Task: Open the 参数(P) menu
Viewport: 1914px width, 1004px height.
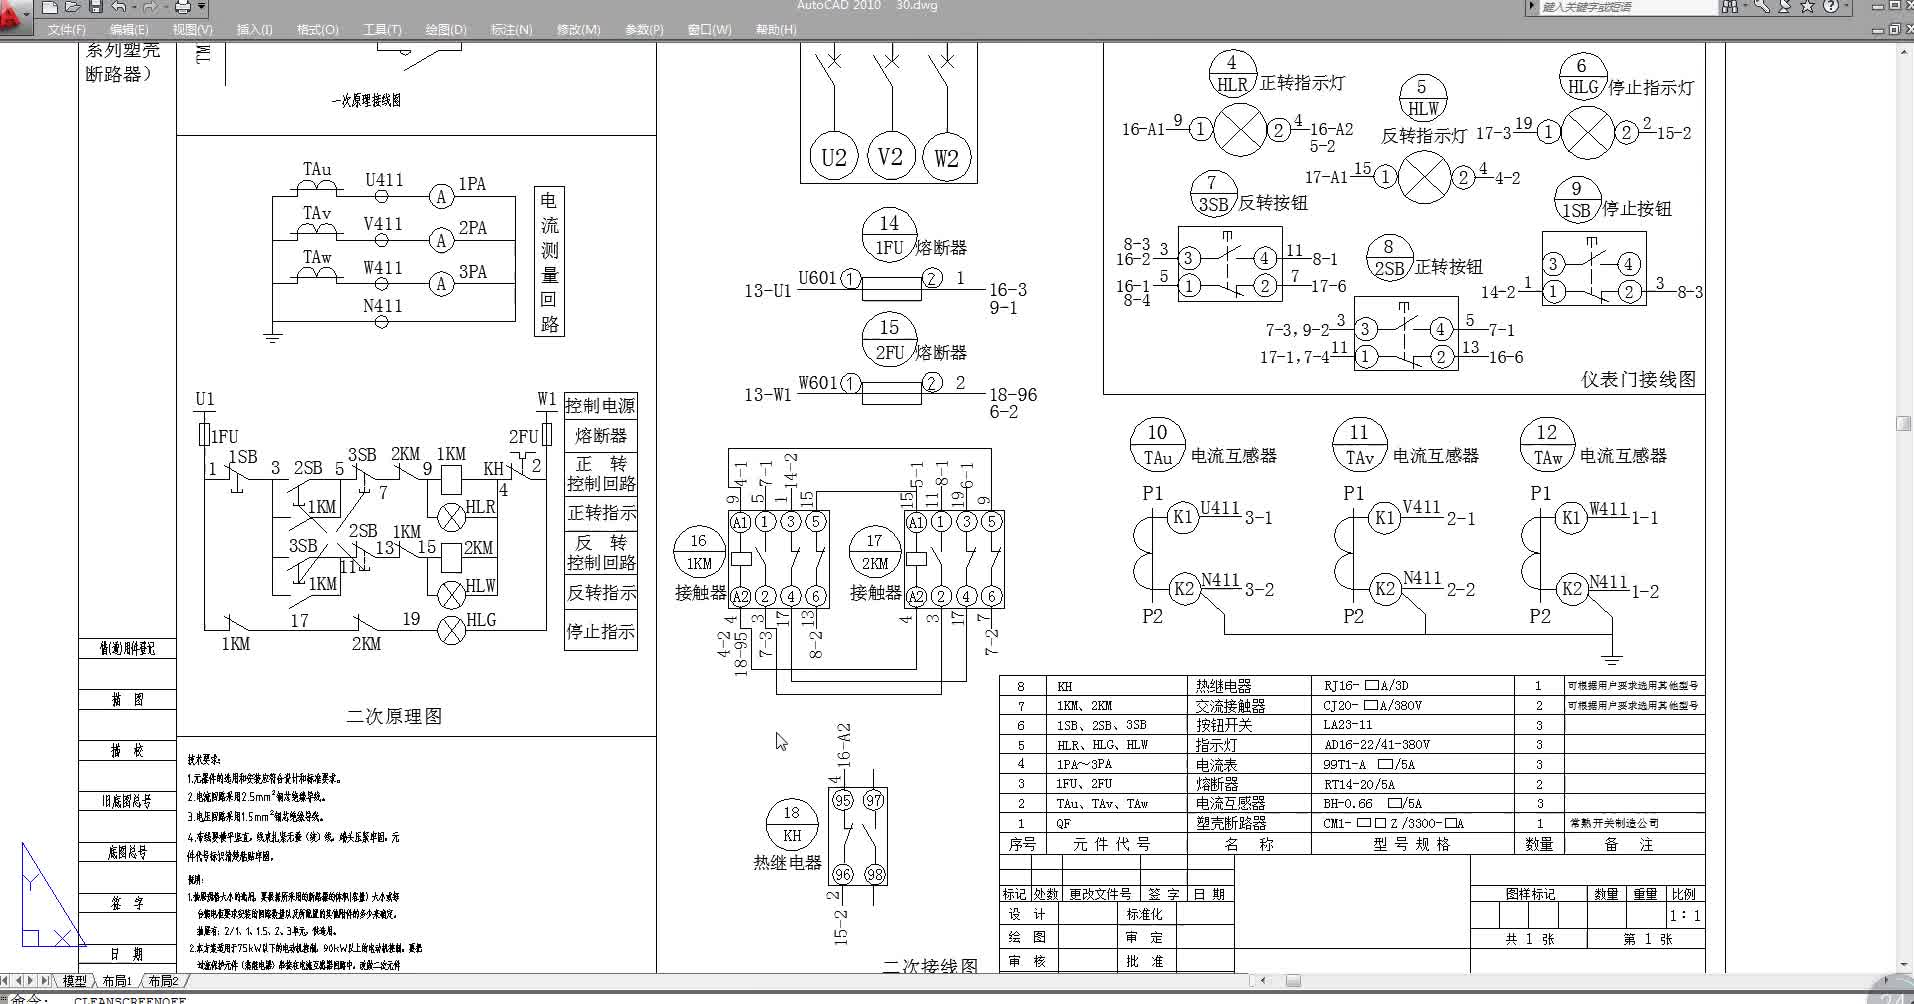Action: click(644, 29)
